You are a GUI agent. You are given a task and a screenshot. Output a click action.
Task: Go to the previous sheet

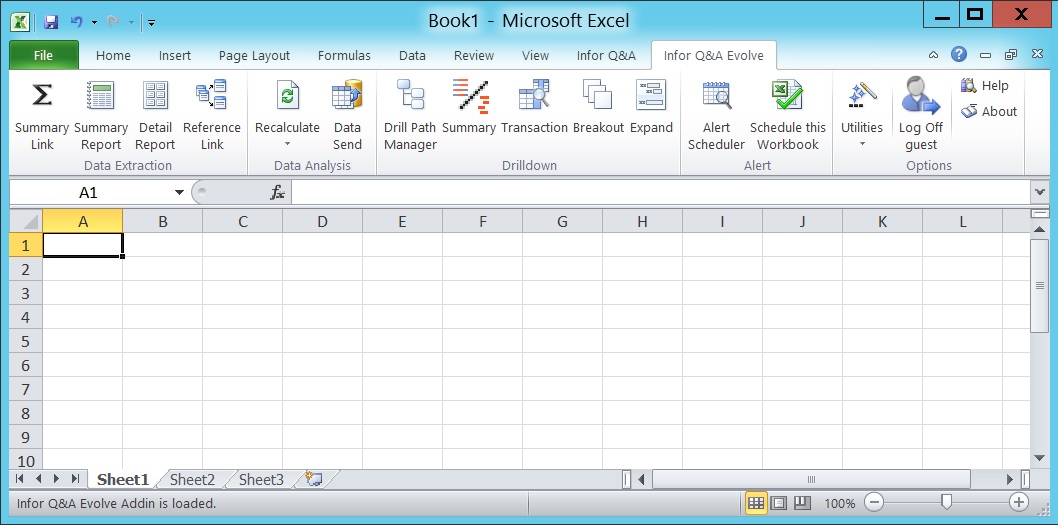[x=38, y=479]
